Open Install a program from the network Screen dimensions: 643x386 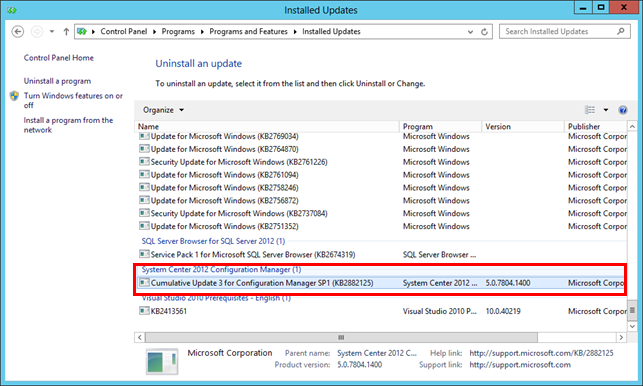pyautogui.click(x=68, y=125)
